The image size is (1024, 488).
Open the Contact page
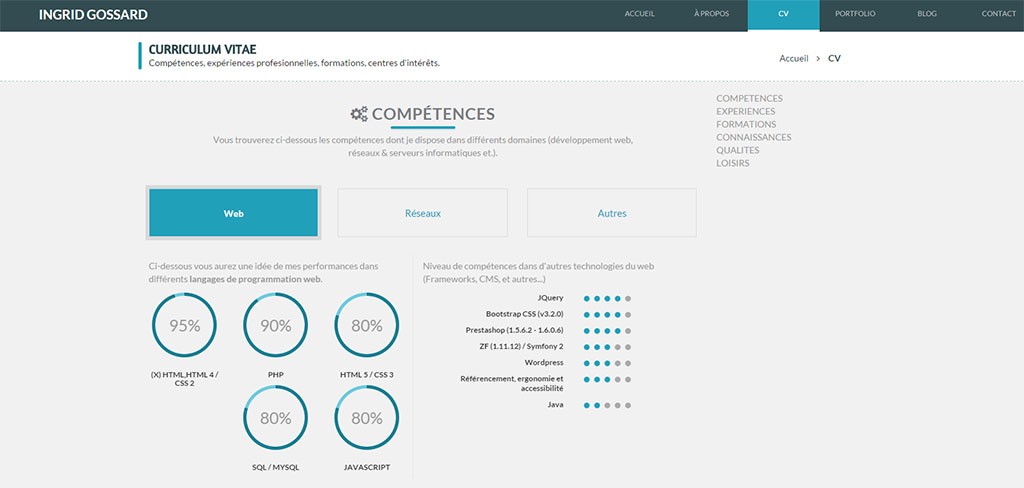pyautogui.click(x=999, y=14)
